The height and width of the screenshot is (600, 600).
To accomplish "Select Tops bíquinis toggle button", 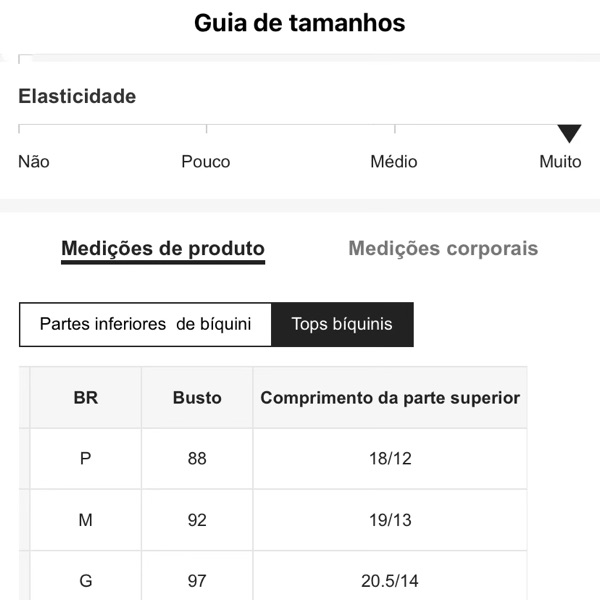I will pos(342,324).
